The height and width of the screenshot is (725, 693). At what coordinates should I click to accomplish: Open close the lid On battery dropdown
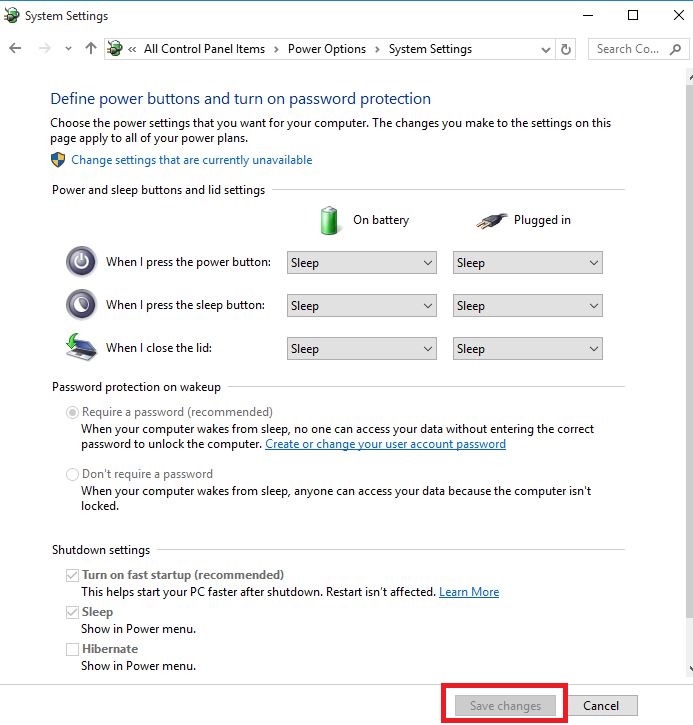click(362, 349)
